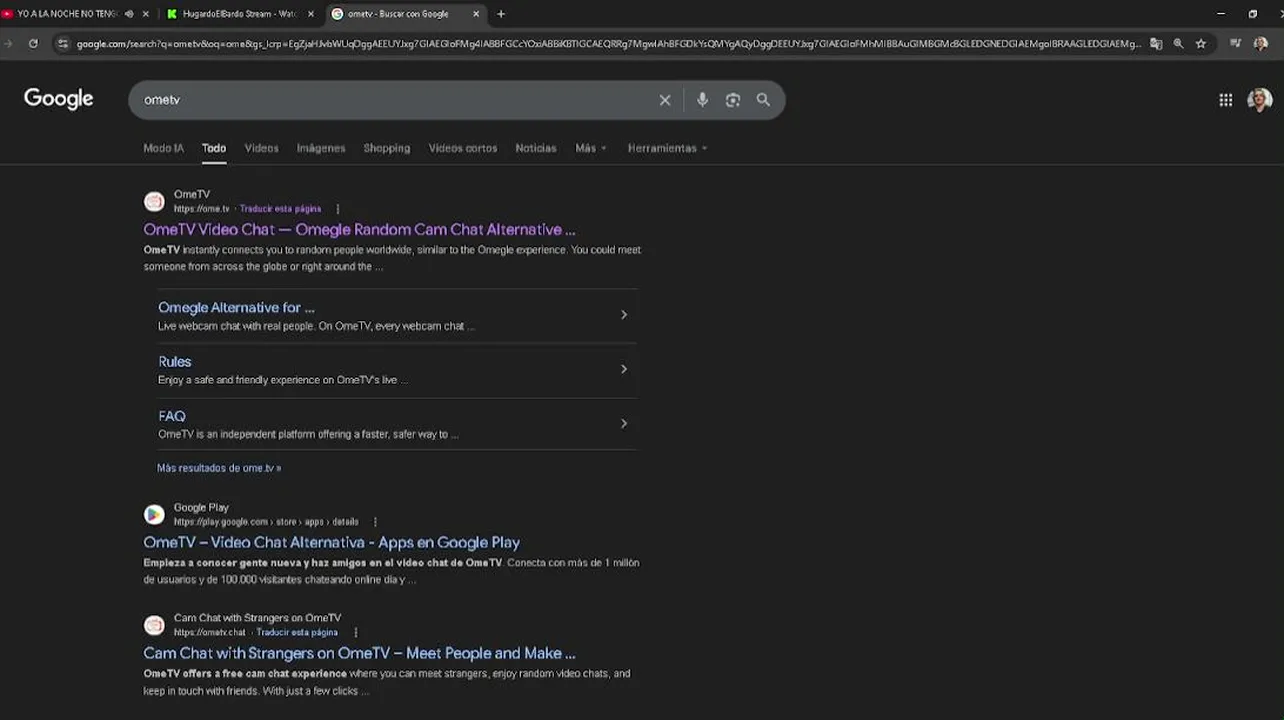
Task: Expand the Herramientas dropdown
Action: (x=667, y=148)
